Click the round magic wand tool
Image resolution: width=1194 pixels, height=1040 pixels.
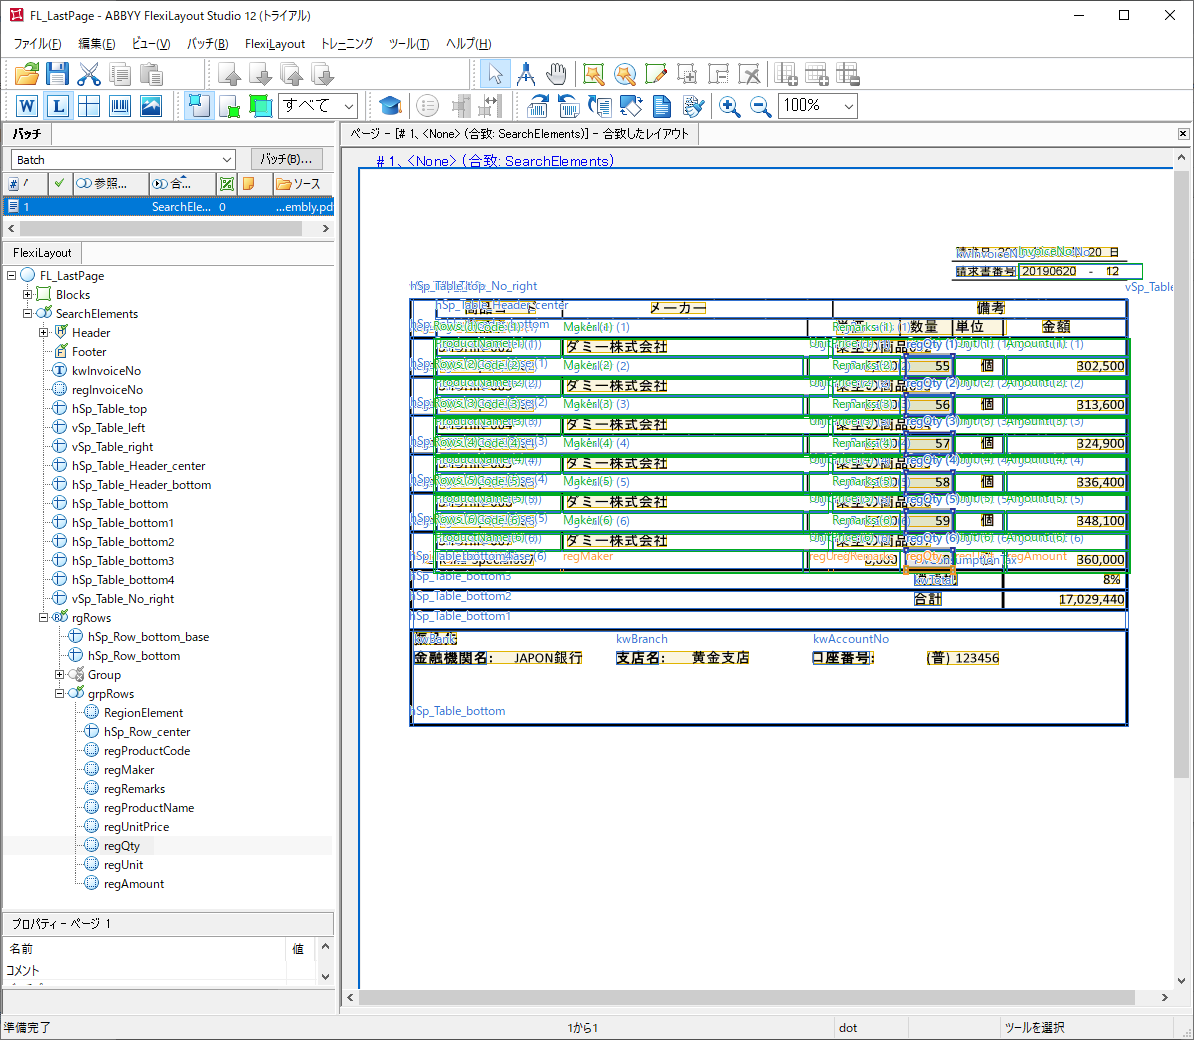(624, 74)
